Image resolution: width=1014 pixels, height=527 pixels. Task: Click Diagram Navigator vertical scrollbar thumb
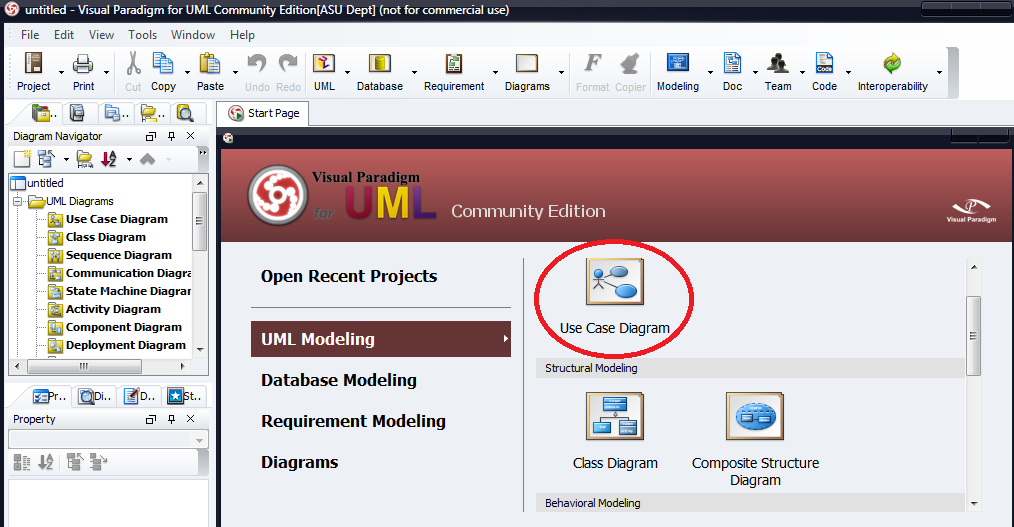[x=200, y=220]
